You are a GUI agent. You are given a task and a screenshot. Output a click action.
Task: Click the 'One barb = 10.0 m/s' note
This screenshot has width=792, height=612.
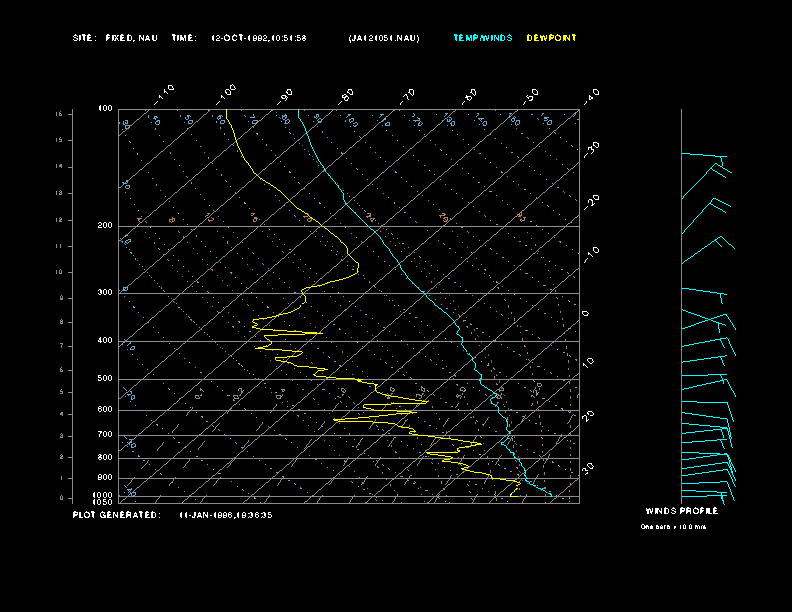pyautogui.click(x=673, y=527)
